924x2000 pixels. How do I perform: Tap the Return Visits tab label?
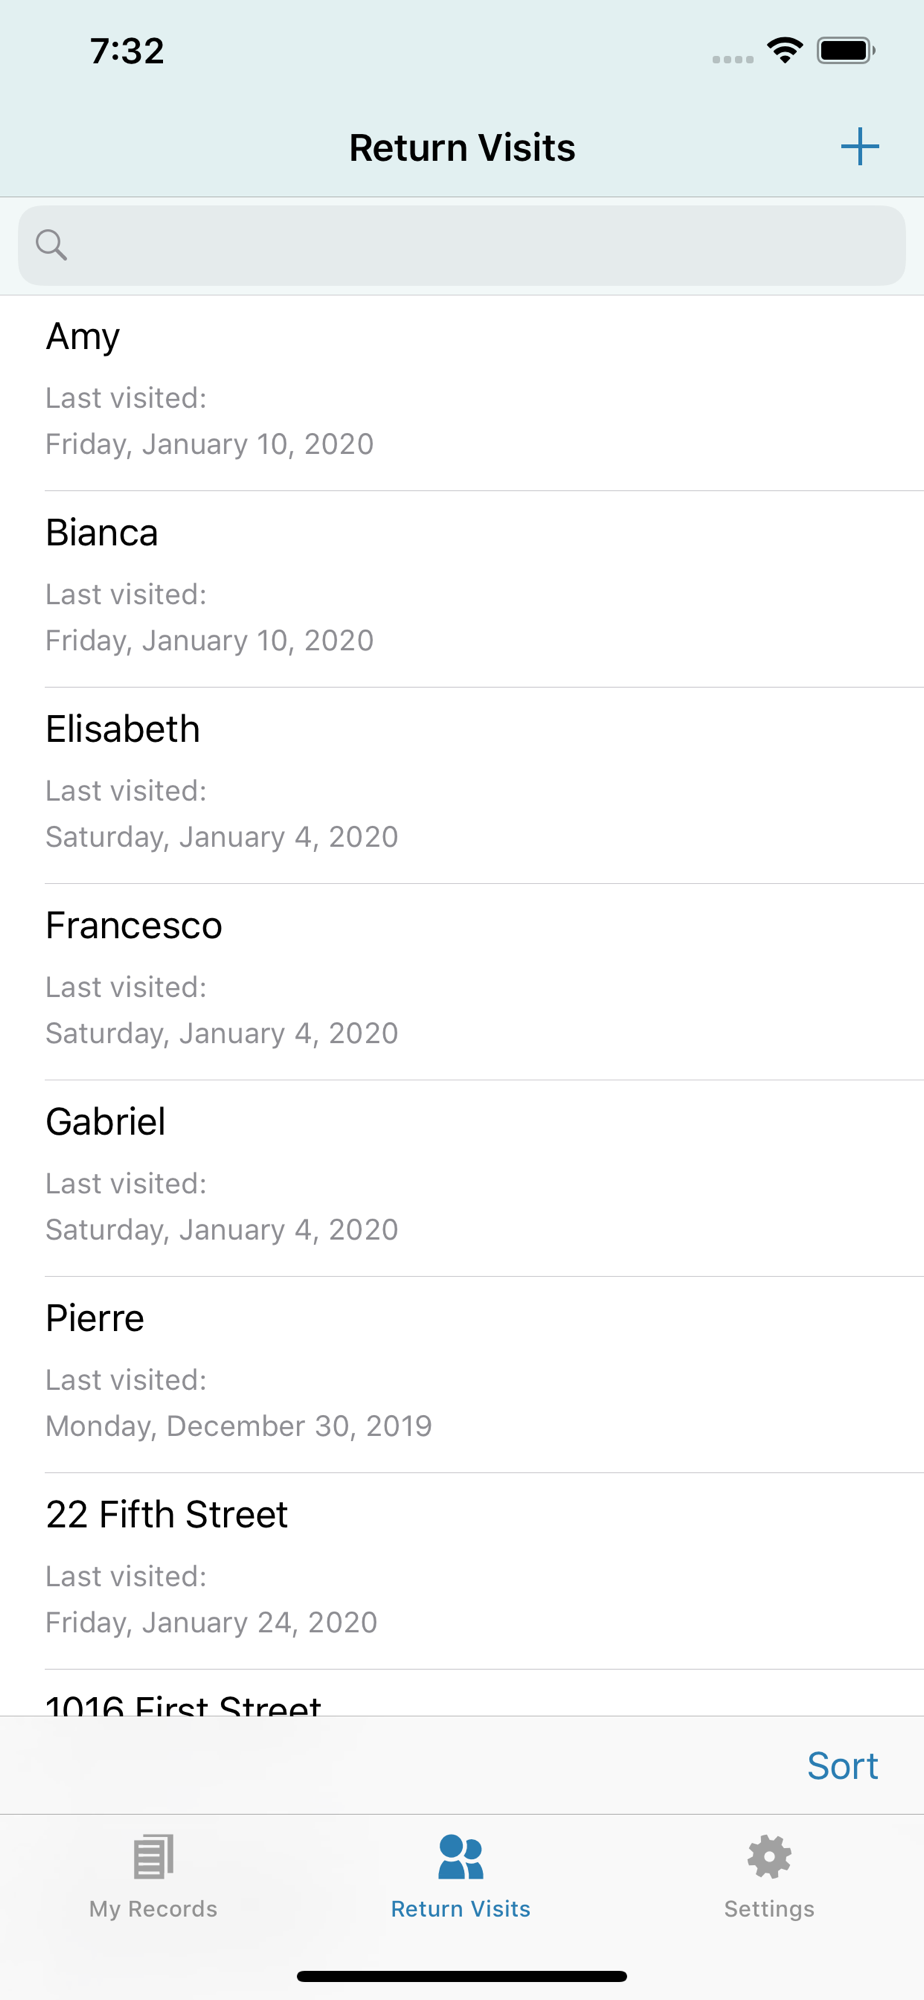461,1909
